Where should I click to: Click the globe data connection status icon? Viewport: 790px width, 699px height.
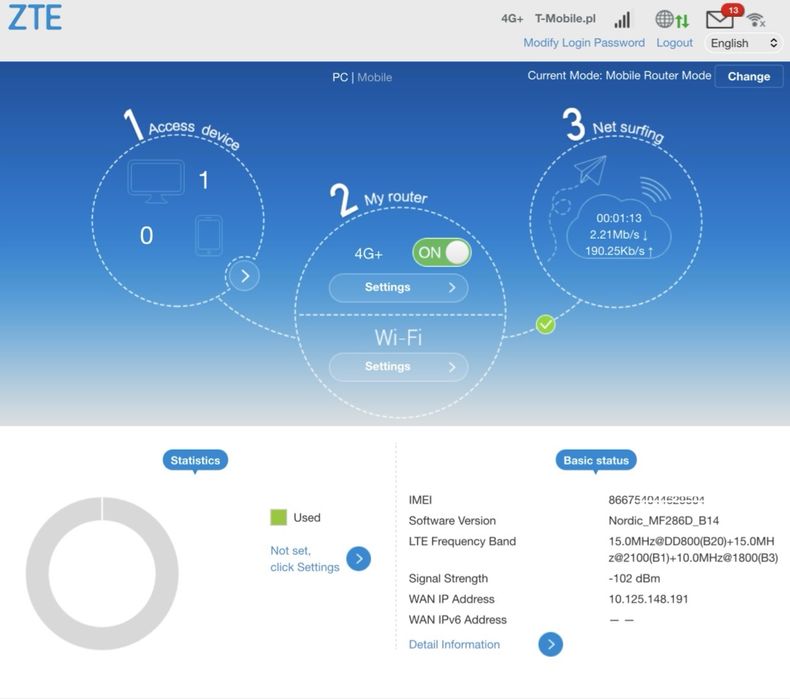click(672, 20)
